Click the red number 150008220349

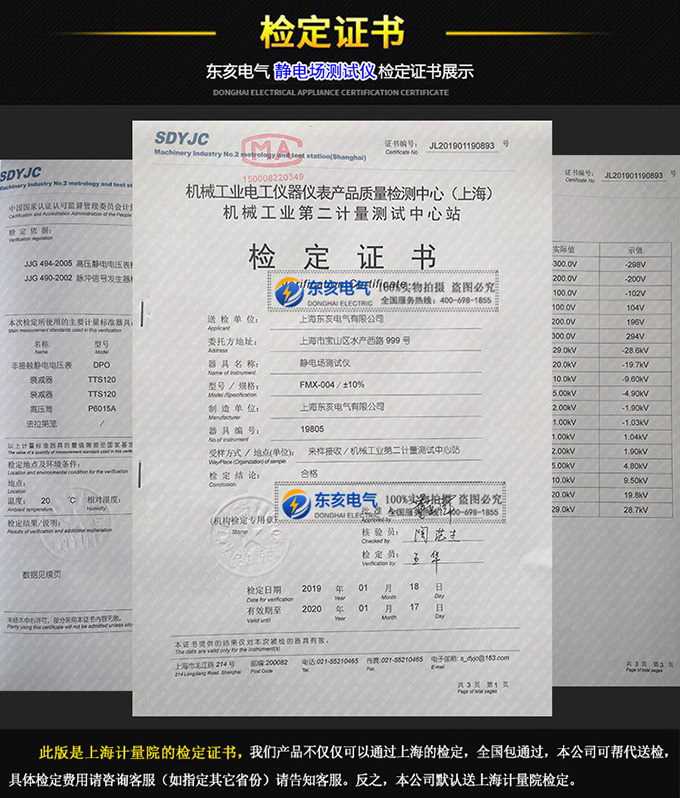point(273,178)
